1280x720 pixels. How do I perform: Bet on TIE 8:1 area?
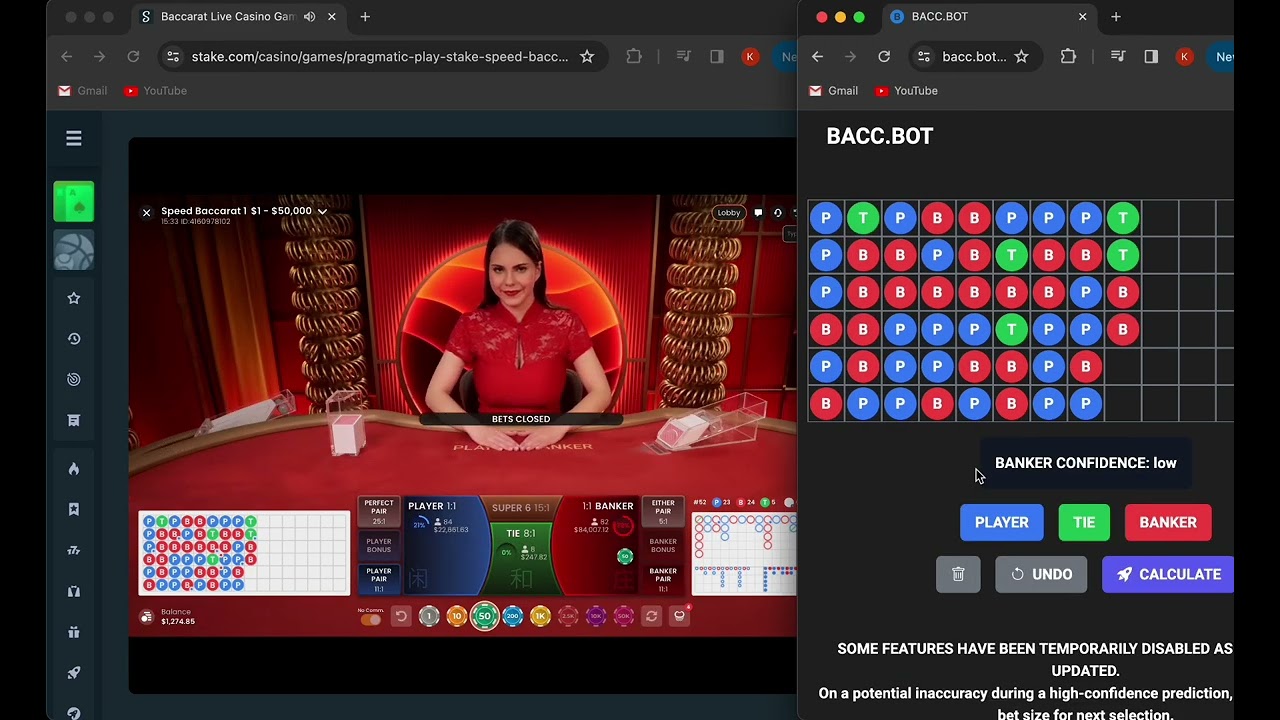click(521, 558)
